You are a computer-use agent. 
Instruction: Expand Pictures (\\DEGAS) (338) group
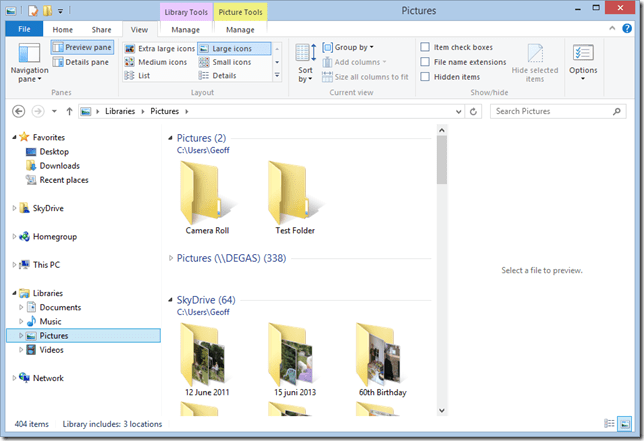tap(170, 258)
